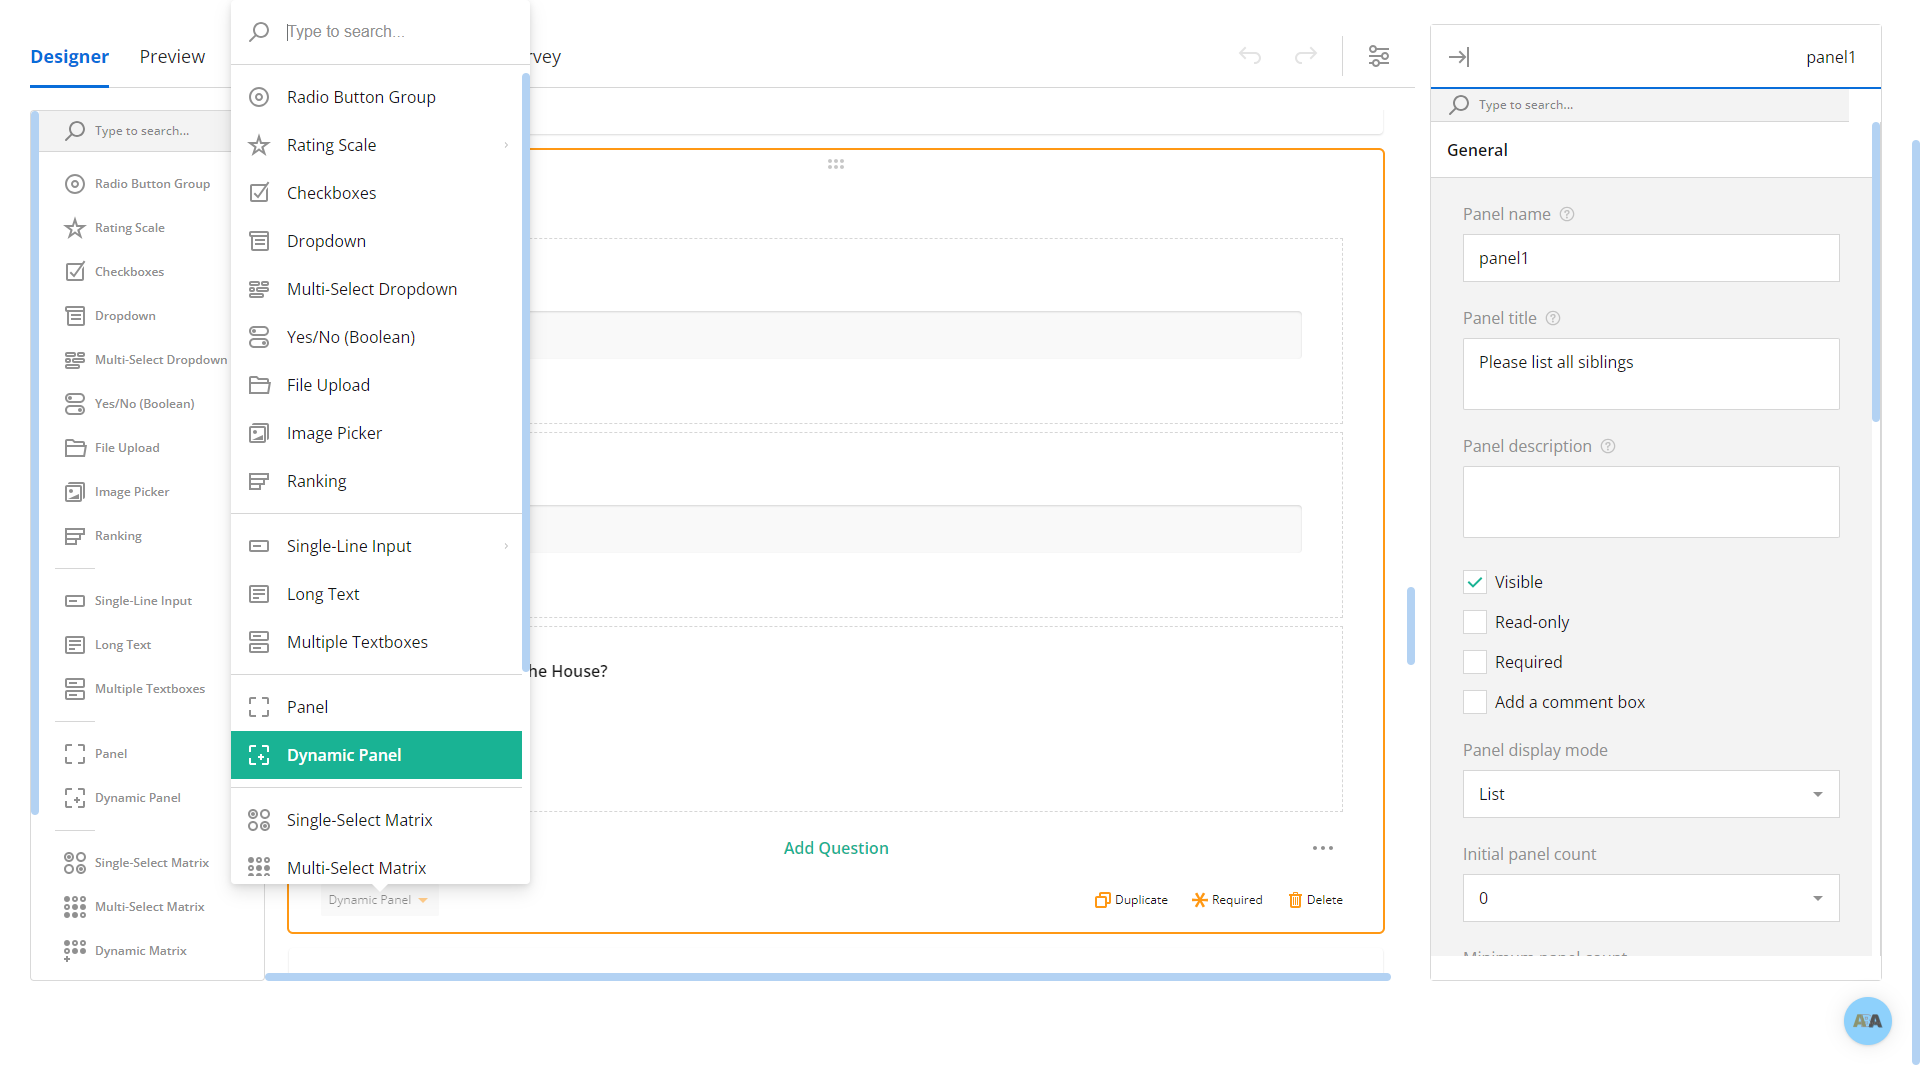This screenshot has width=1920, height=1065.
Task: Open the Panel display mode dropdown
Action: (x=1650, y=794)
